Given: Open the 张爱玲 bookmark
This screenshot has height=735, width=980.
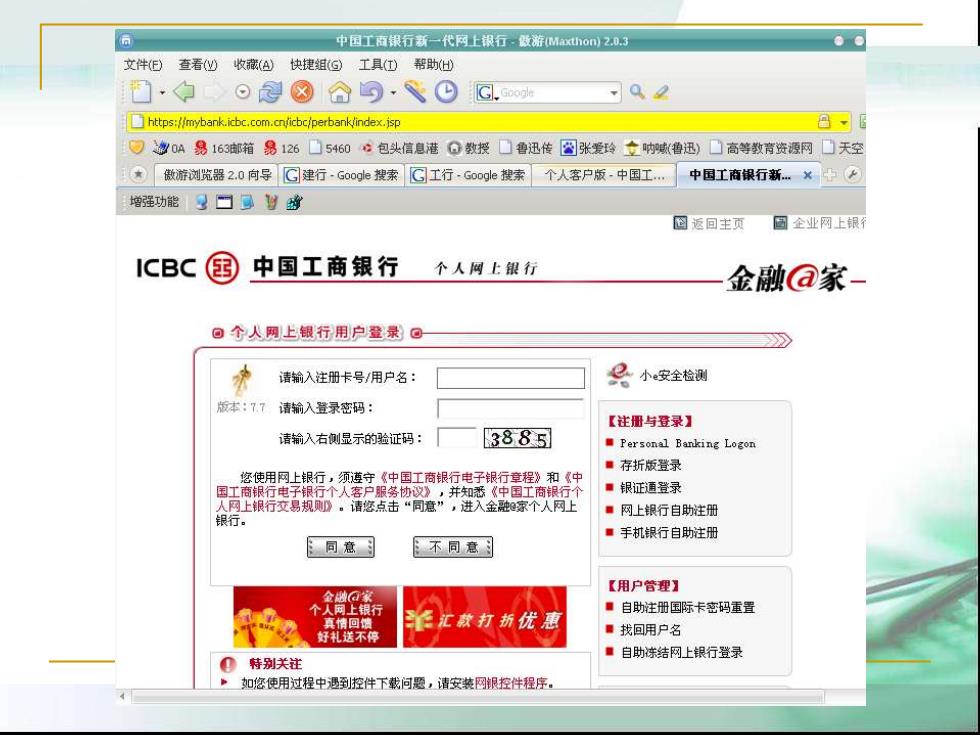Looking at the screenshot, I should tap(588, 148).
